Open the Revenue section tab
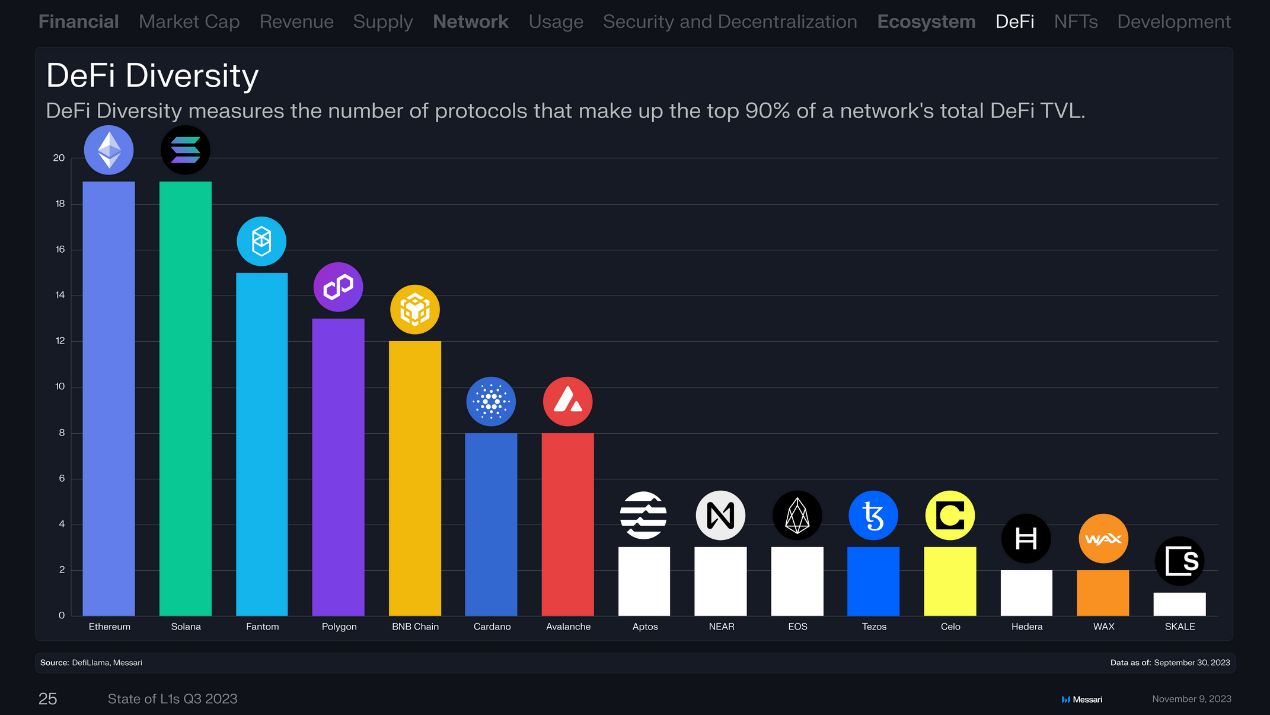The height and width of the screenshot is (715, 1270). 296,21
